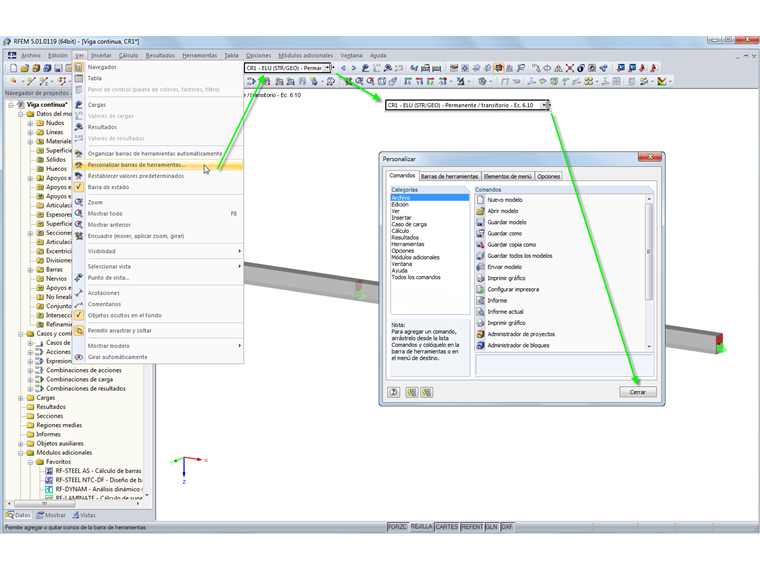The width and height of the screenshot is (760, 570).
Task: Toggle FORZC status bar mode
Action: tap(397, 527)
